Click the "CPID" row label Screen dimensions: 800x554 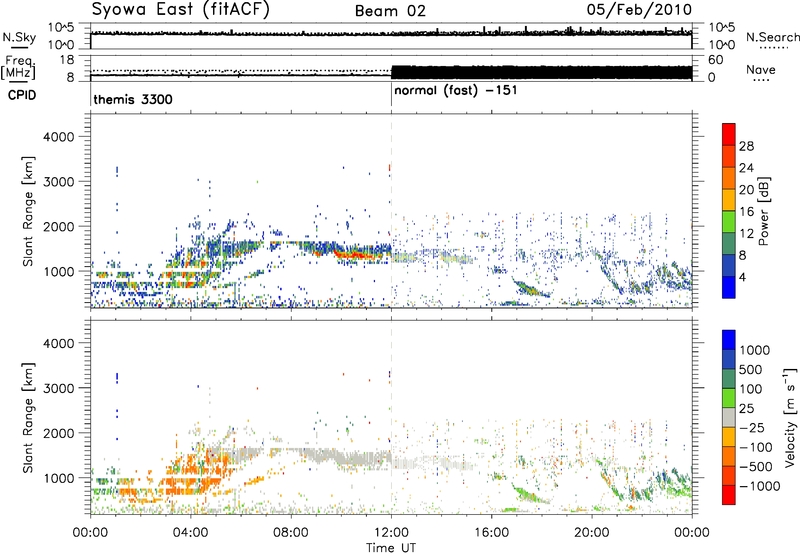22,95
